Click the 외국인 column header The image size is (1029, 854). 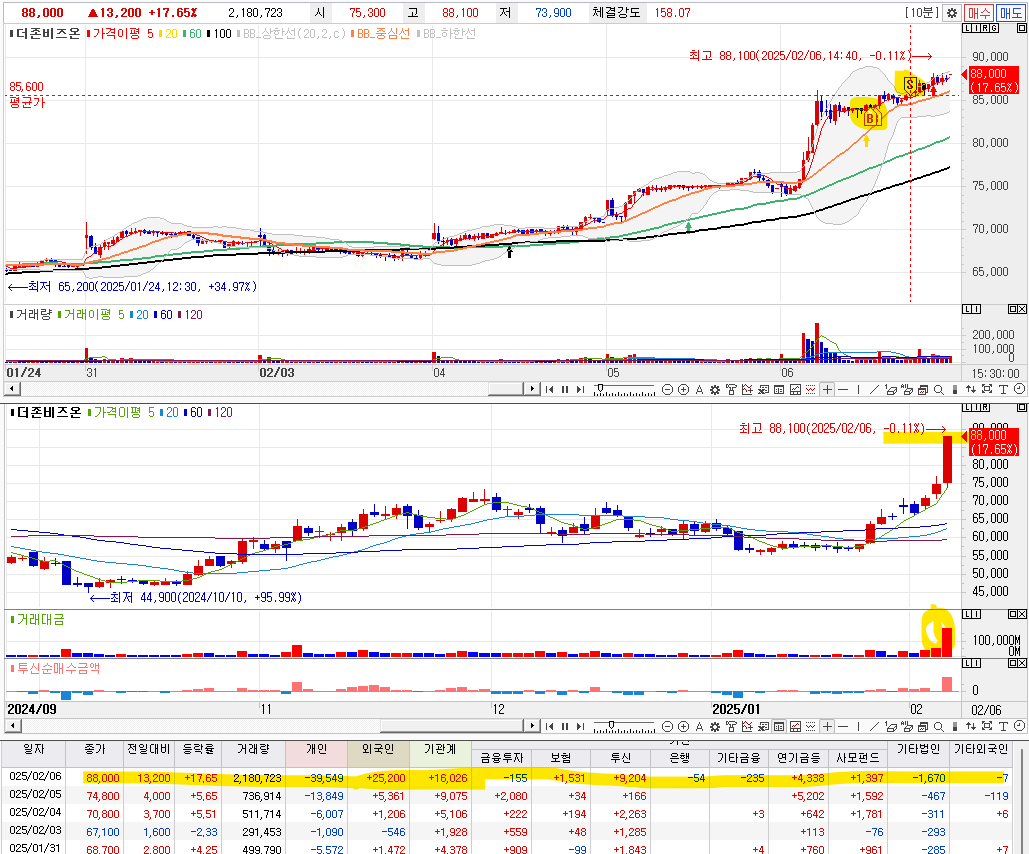click(x=378, y=749)
